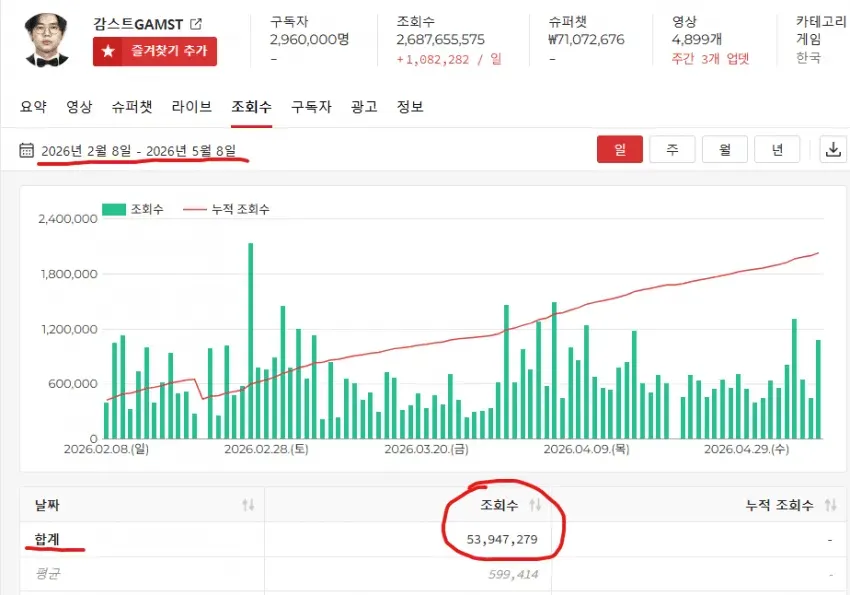Switch the chart to the 월 monthly interval
Screen dimensions: 850x595
[x=725, y=150]
